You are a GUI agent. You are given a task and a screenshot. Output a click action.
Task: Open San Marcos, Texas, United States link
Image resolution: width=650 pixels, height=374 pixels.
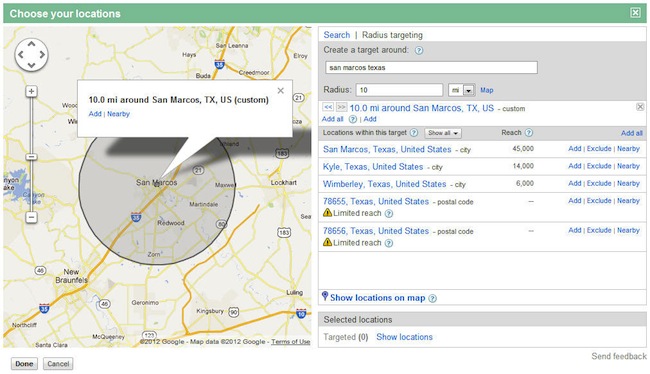click(x=387, y=149)
